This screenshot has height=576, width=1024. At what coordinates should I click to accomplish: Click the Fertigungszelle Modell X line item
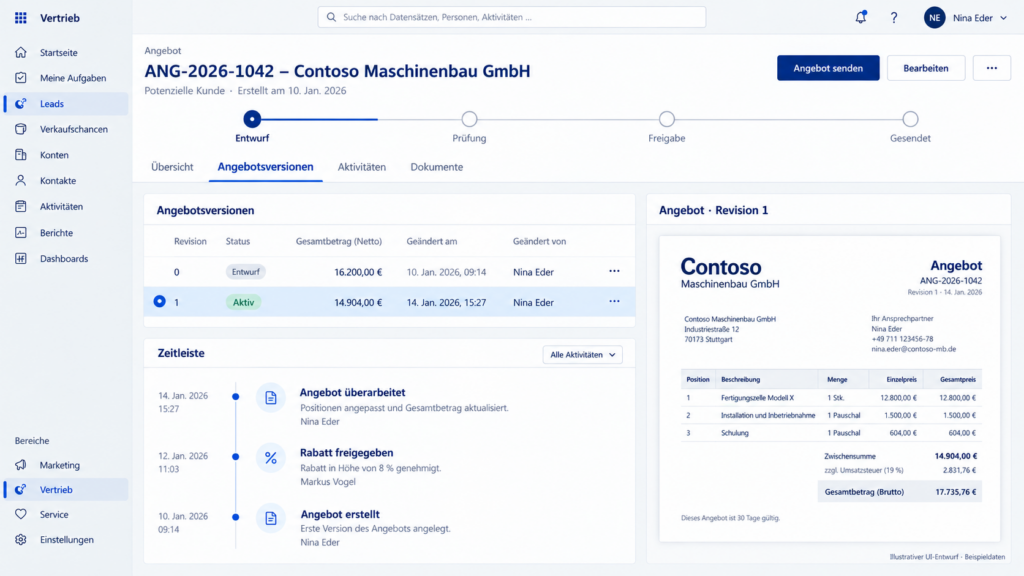pyautogui.click(x=758, y=397)
